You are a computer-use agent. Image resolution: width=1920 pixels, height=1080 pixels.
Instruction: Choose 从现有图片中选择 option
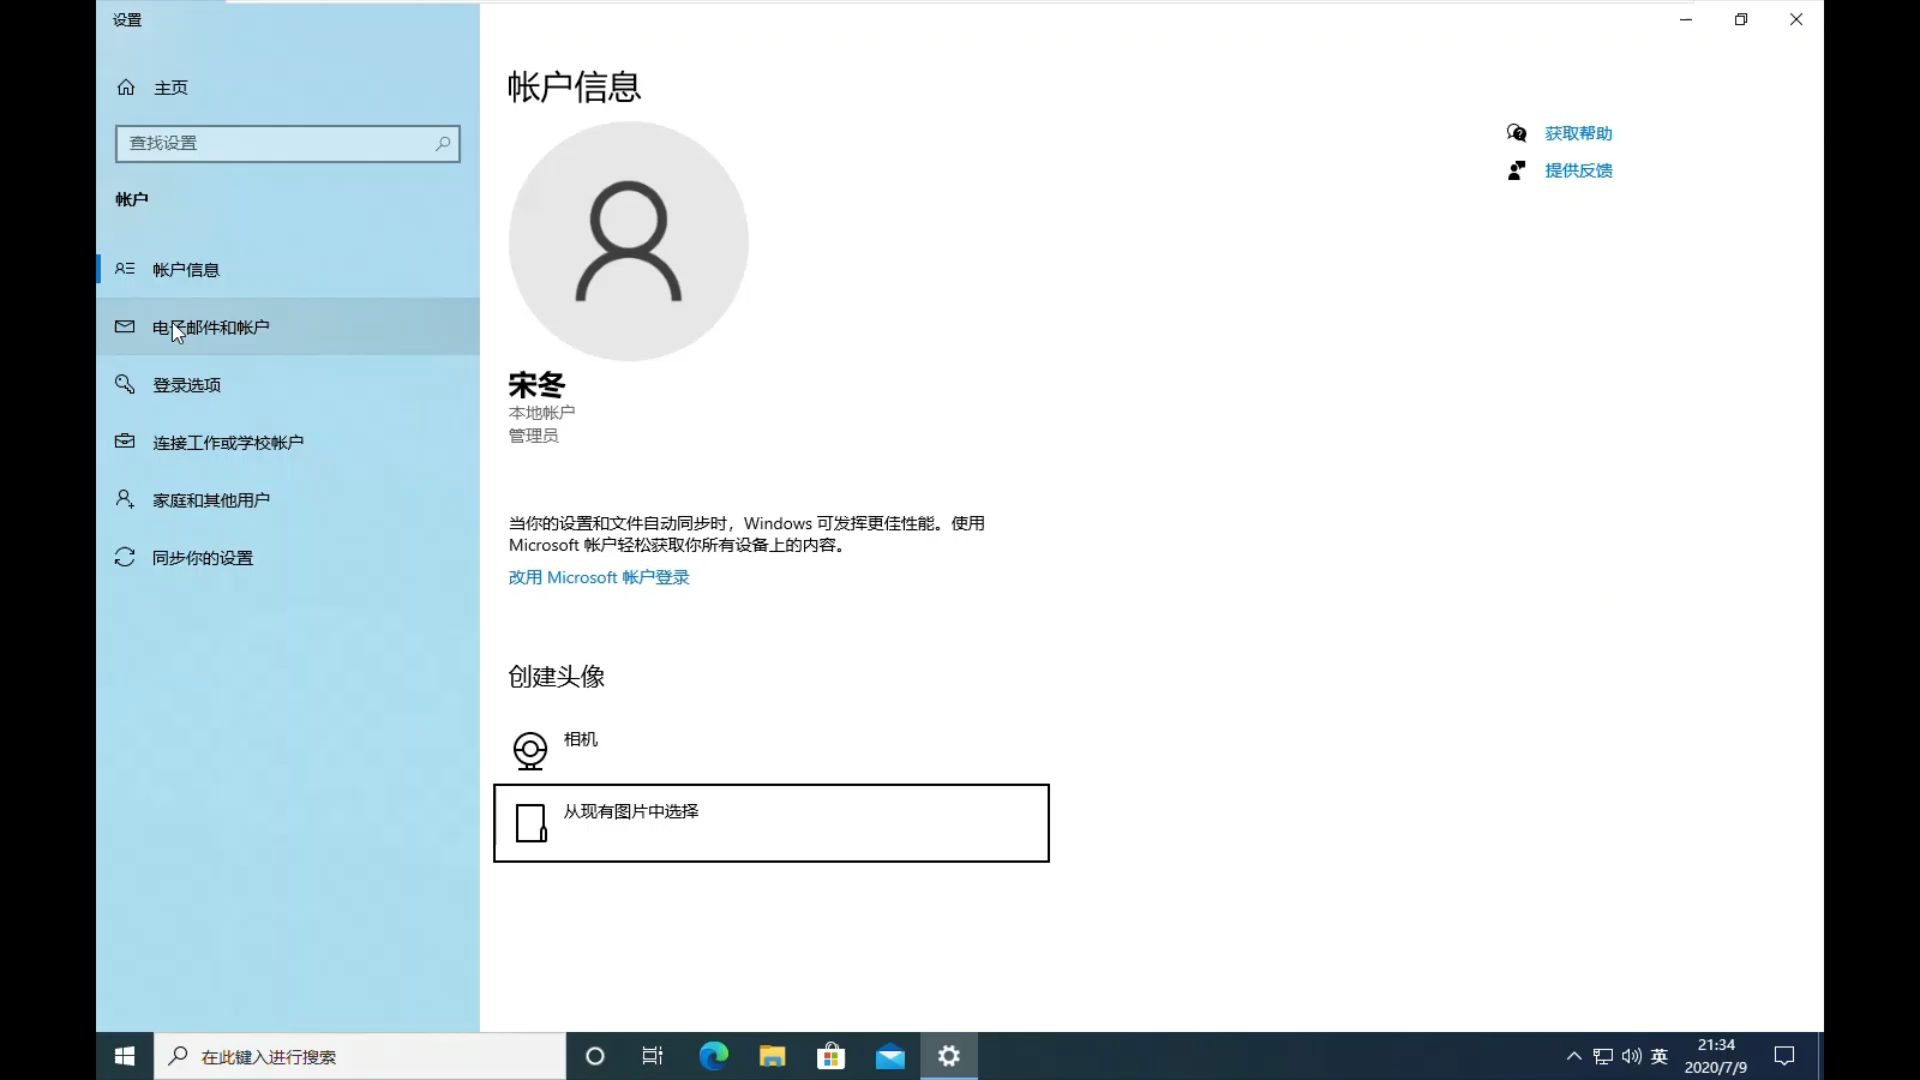771,823
